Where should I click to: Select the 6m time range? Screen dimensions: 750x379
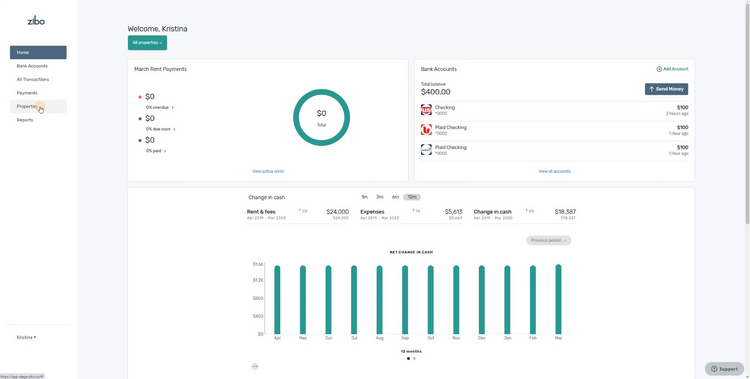pyautogui.click(x=395, y=197)
